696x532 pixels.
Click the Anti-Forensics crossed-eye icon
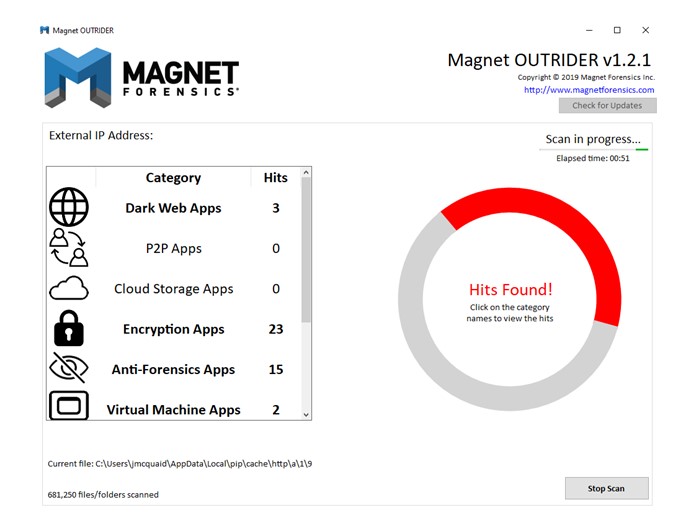pos(69,368)
